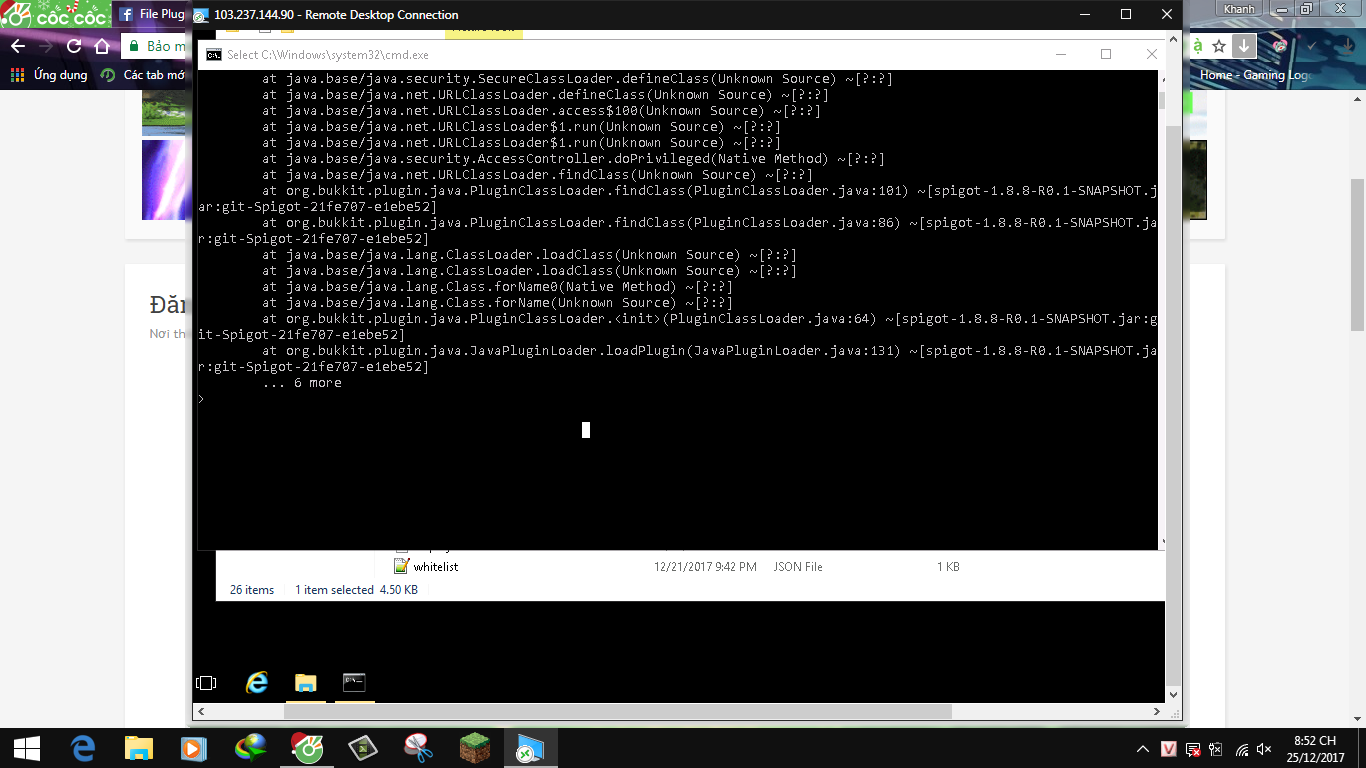The height and width of the screenshot is (768, 1366).
Task: Open the clock and date flyout
Action: coord(1314,748)
